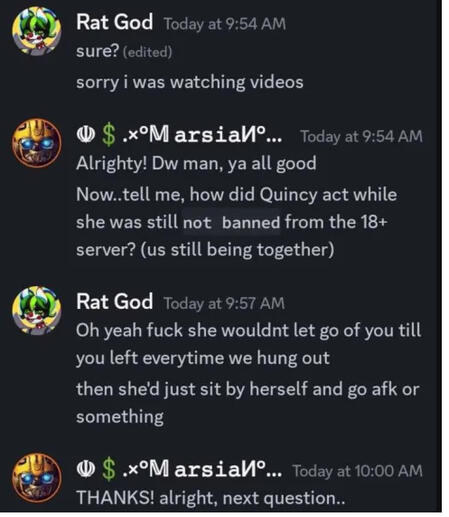Open Rat God's avatar at the top

point(37,31)
